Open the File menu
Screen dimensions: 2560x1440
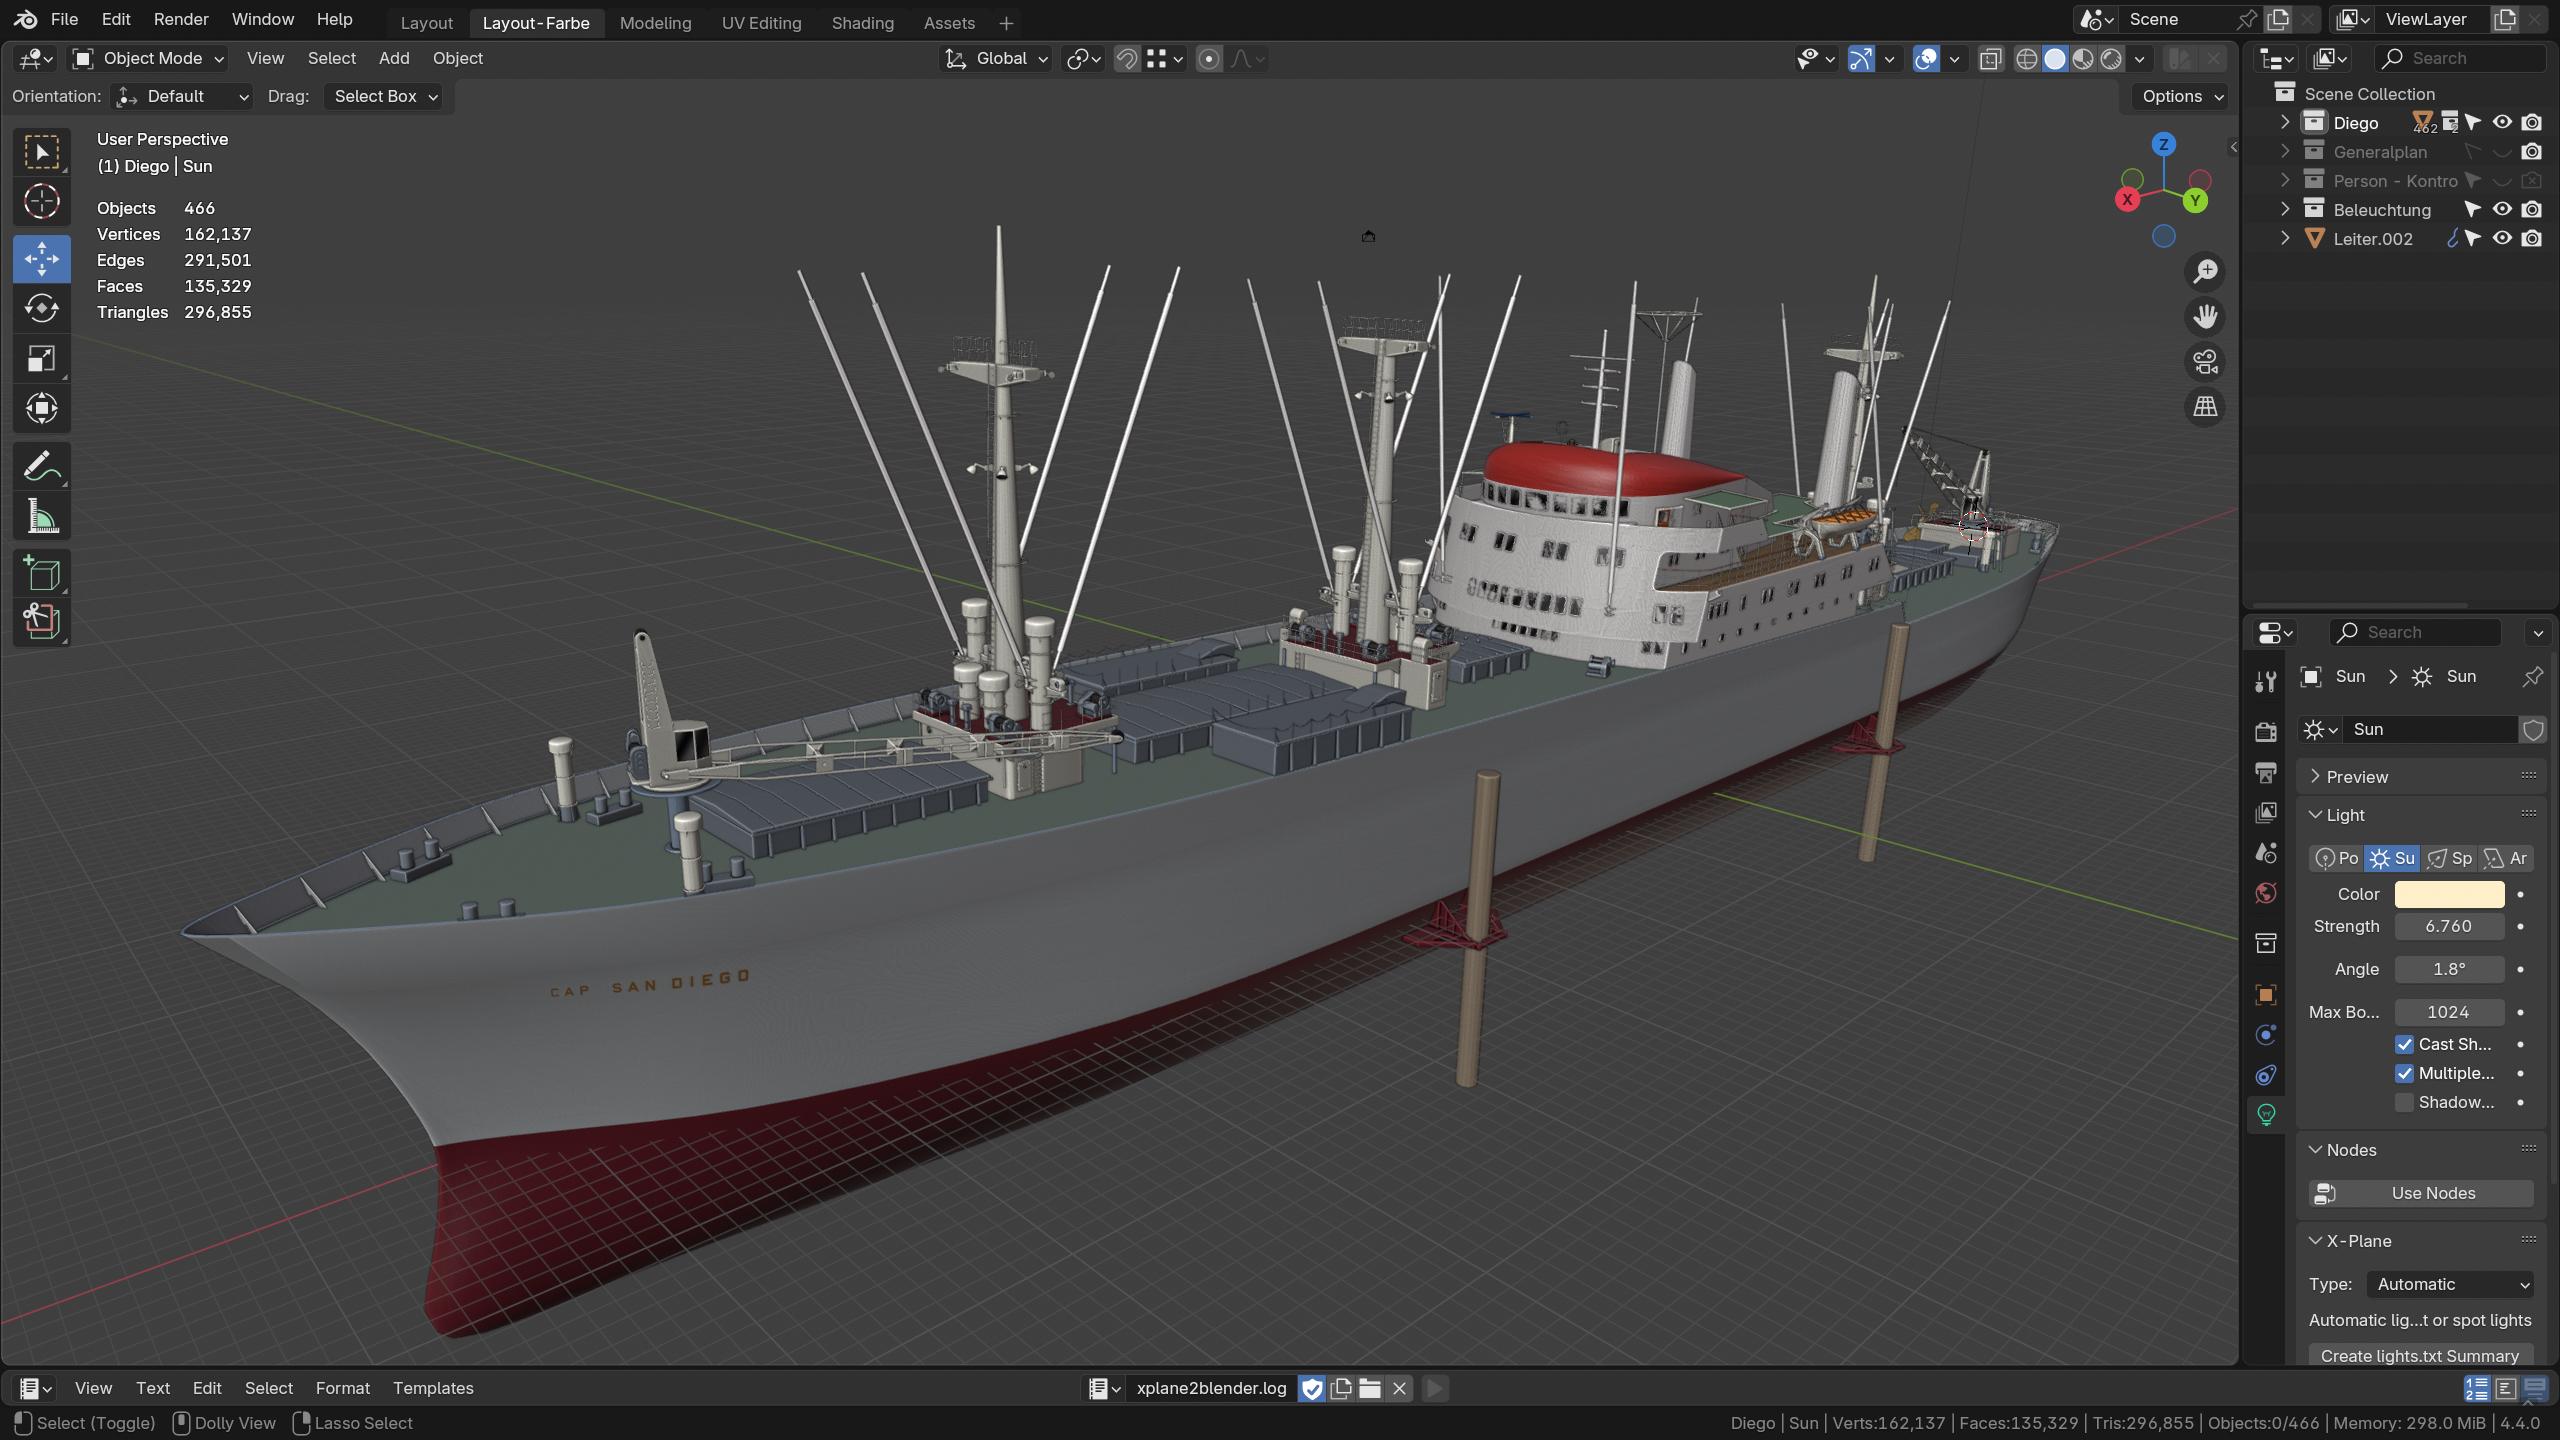pyautogui.click(x=64, y=20)
